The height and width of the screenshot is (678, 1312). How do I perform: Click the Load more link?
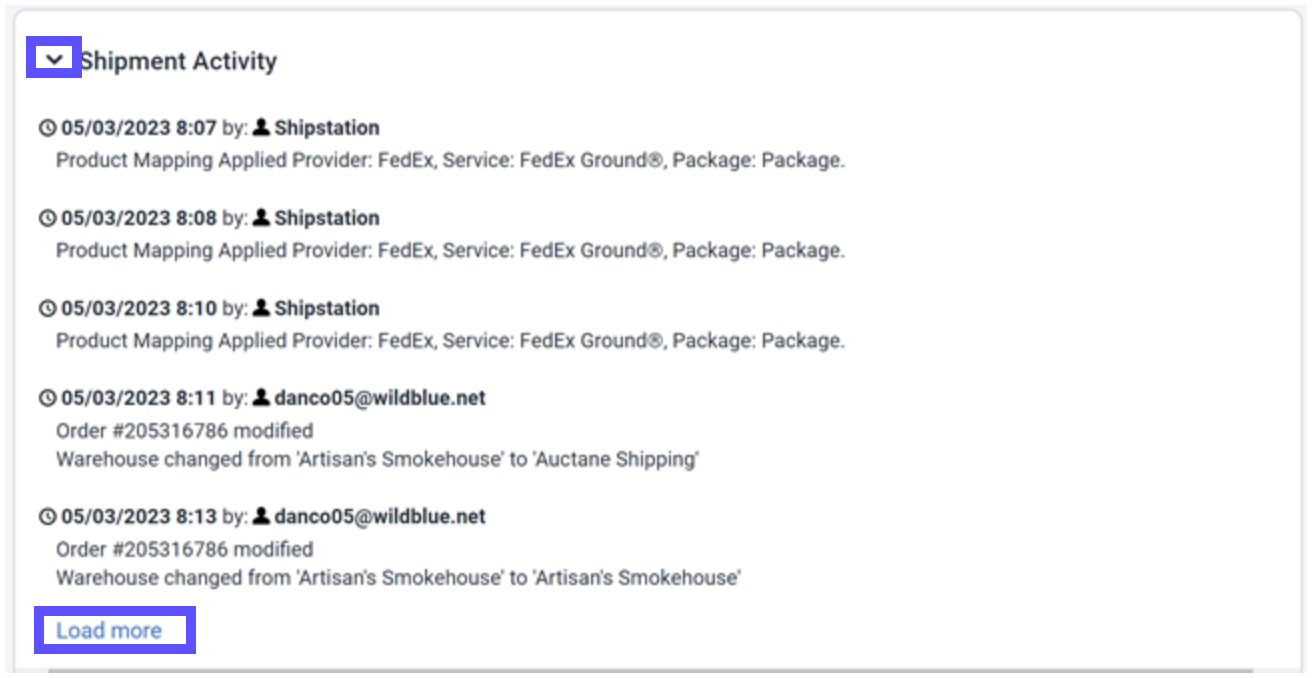click(109, 630)
